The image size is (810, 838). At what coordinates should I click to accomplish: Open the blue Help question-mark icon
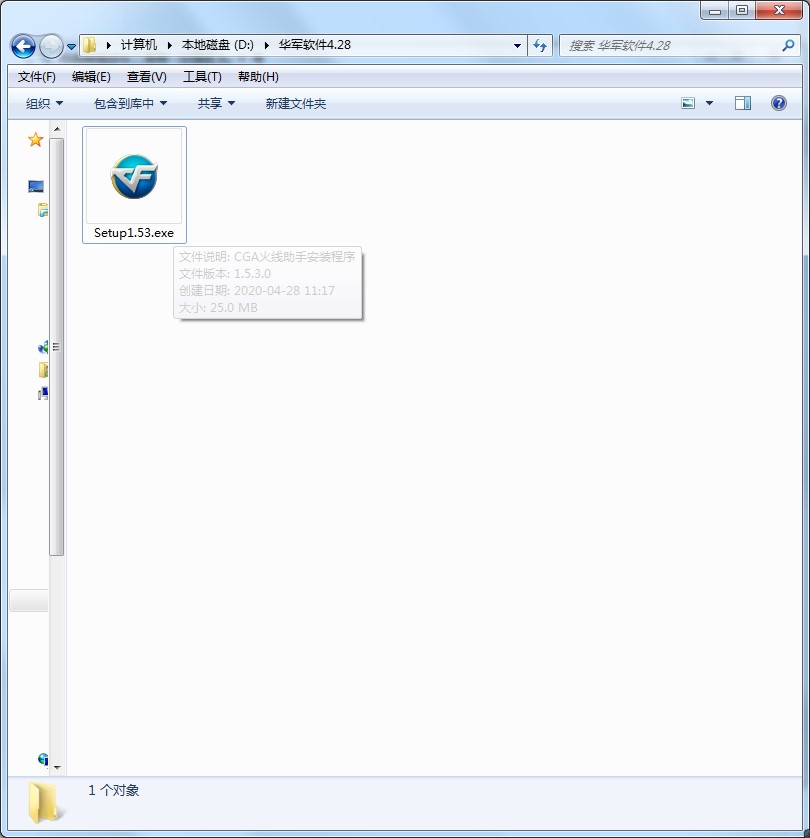(x=778, y=103)
